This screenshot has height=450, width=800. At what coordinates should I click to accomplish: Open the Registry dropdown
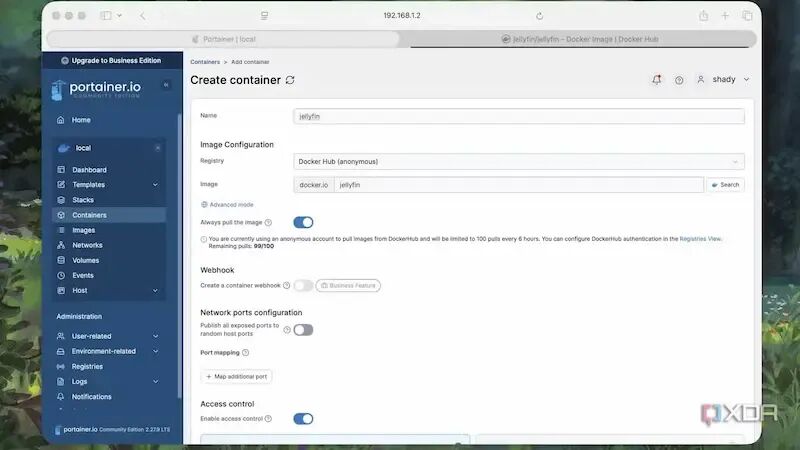[518, 162]
